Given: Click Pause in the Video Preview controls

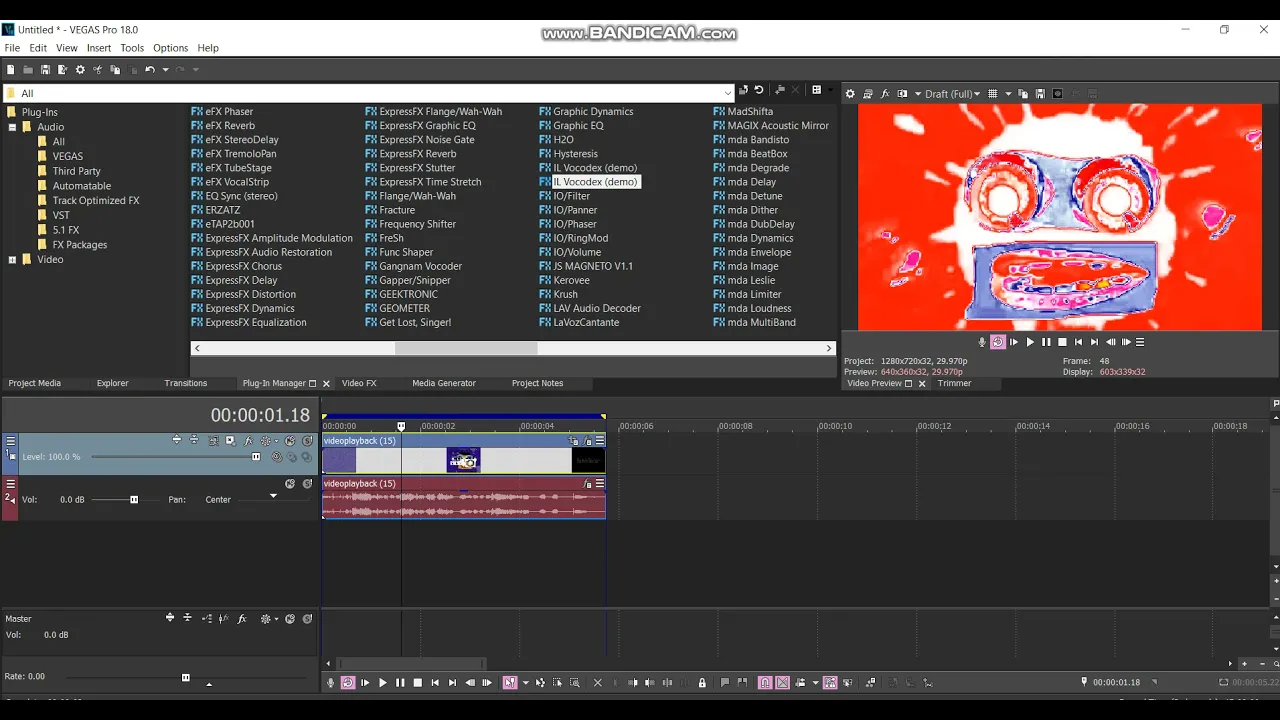Looking at the screenshot, I should [x=1046, y=342].
